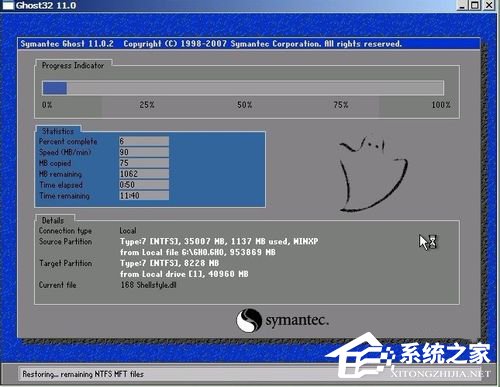This screenshot has width=500, height=387.
Task: Click the blue progress bar fill
Action: coord(55,88)
